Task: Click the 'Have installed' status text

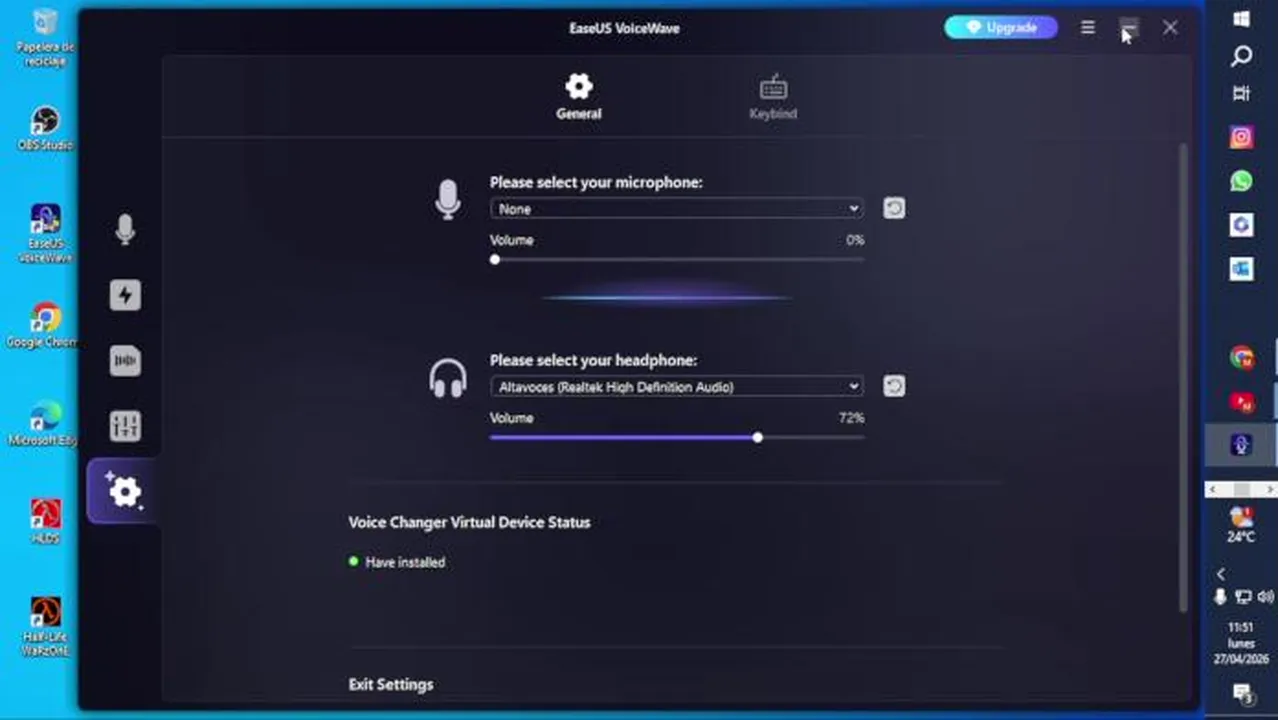Action: point(405,562)
